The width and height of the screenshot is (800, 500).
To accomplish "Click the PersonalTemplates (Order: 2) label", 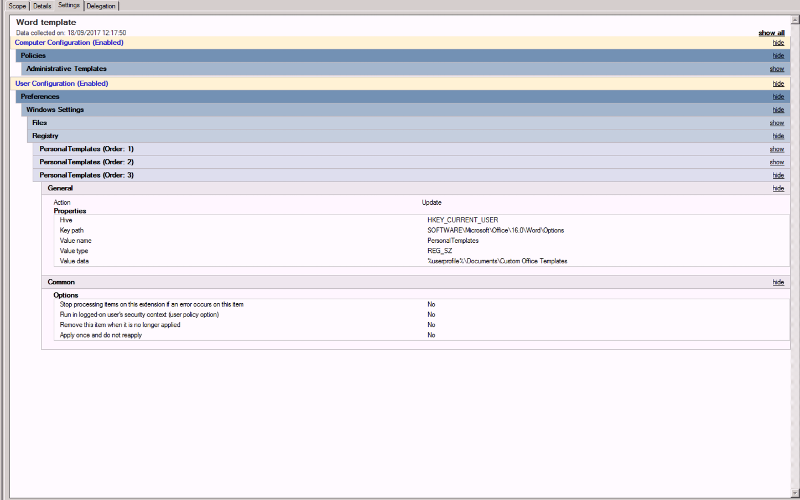I will tap(87, 162).
